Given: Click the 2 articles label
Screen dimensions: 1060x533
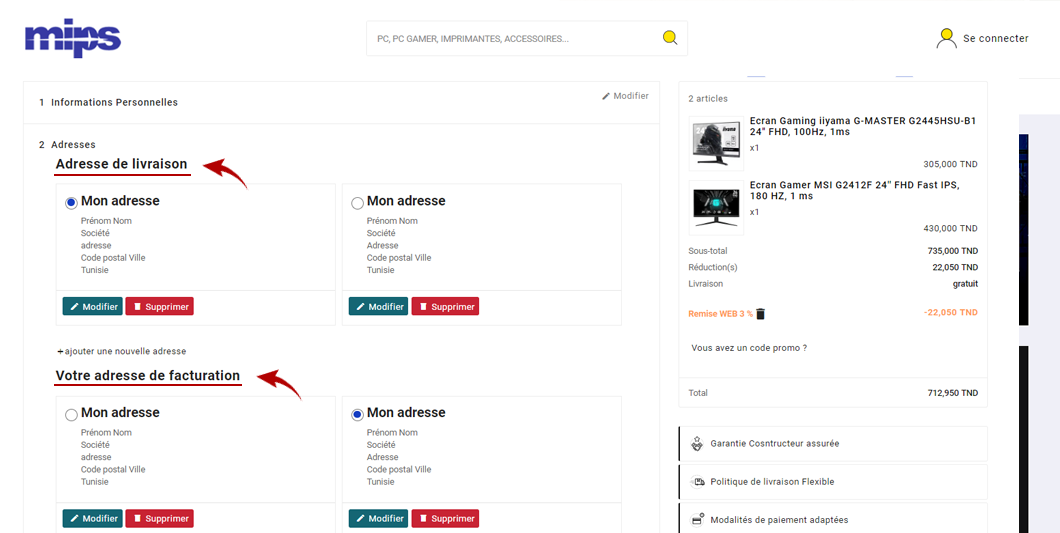Looking at the screenshot, I should tap(708, 99).
